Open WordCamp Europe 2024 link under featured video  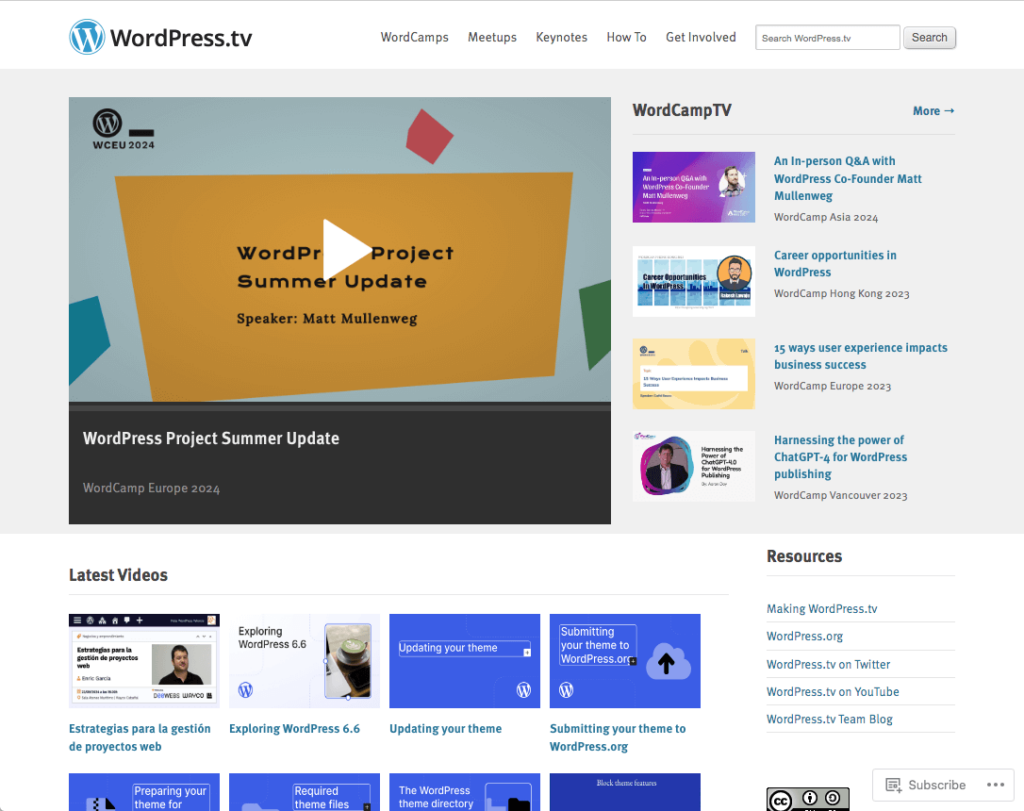point(151,488)
